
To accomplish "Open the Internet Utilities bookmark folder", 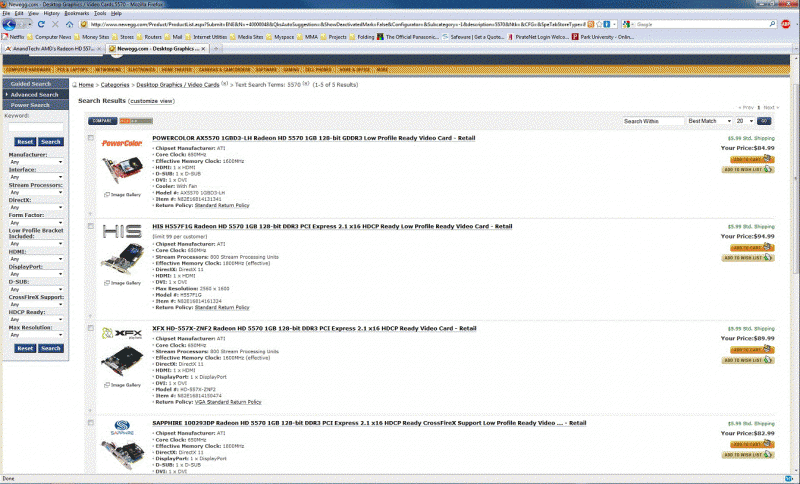I will [206, 37].
